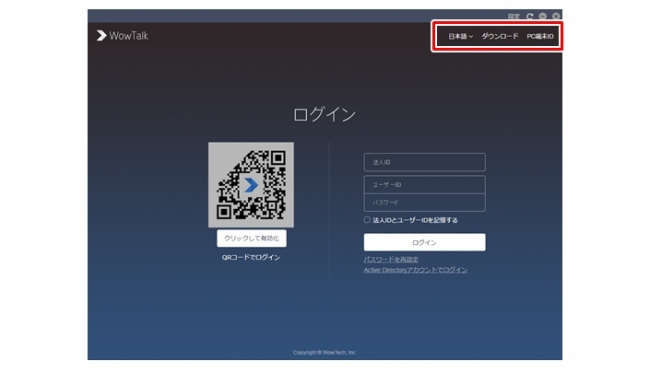650x373 pixels.
Task: Click the QR code image
Action: tap(251, 185)
